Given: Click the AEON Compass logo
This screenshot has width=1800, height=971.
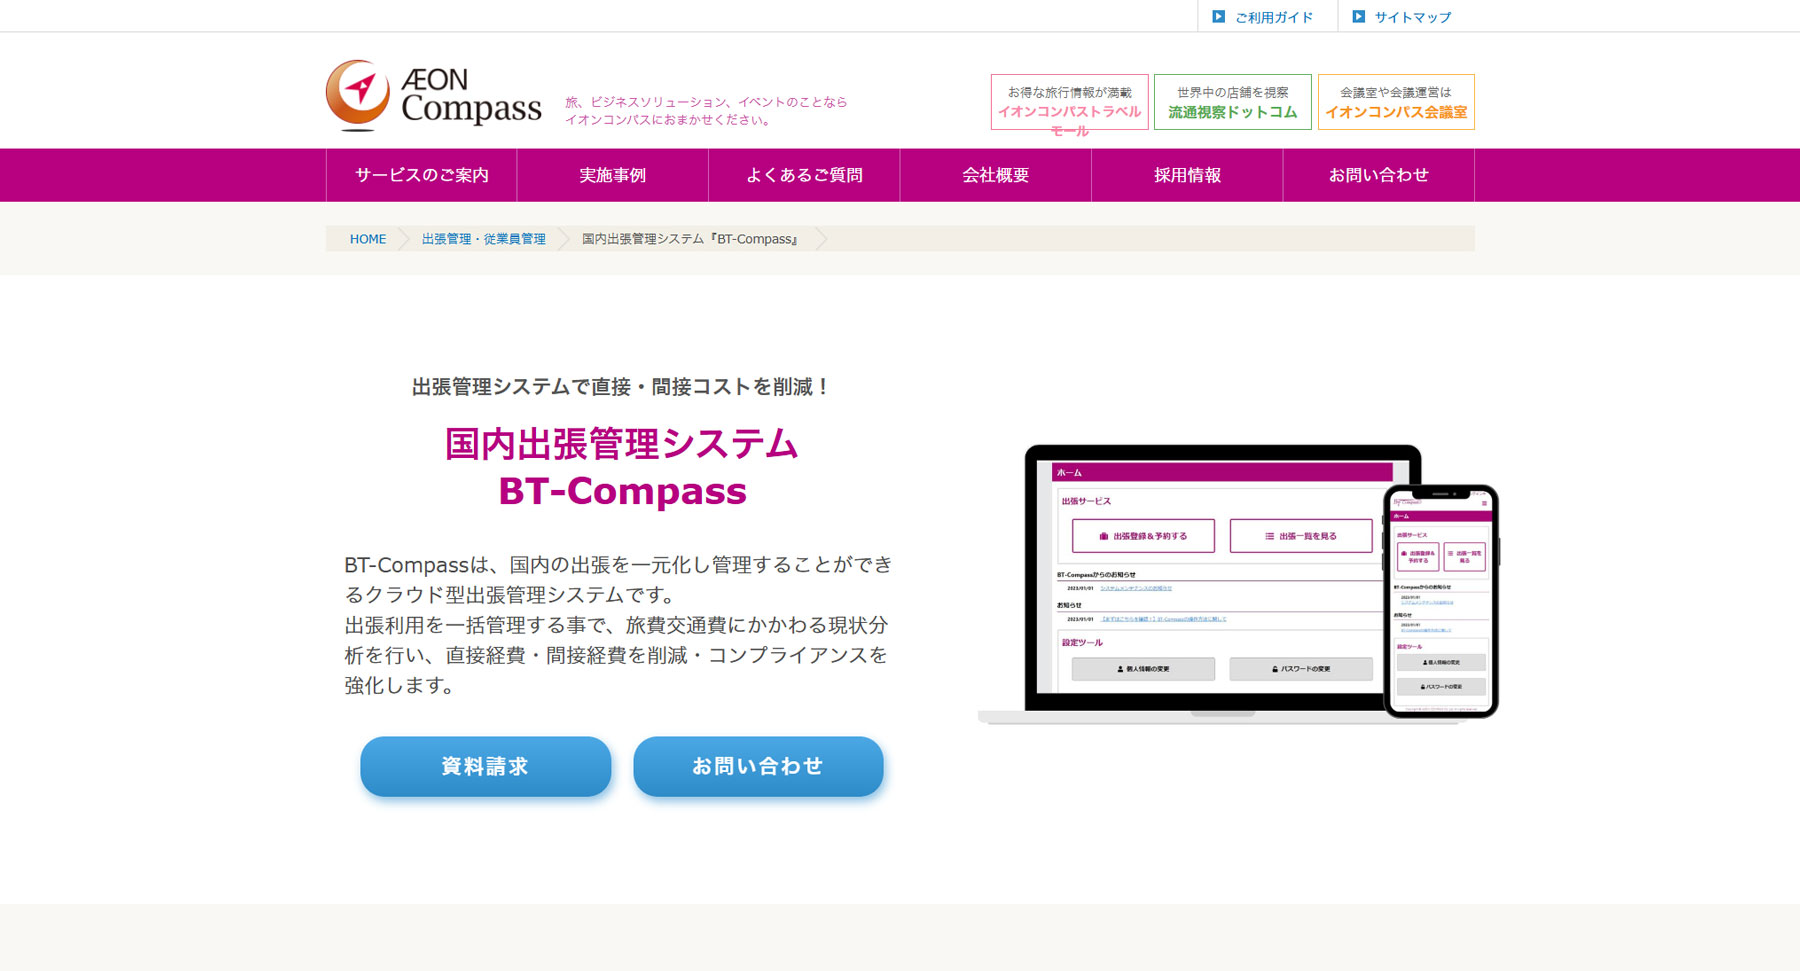Looking at the screenshot, I should click(434, 96).
